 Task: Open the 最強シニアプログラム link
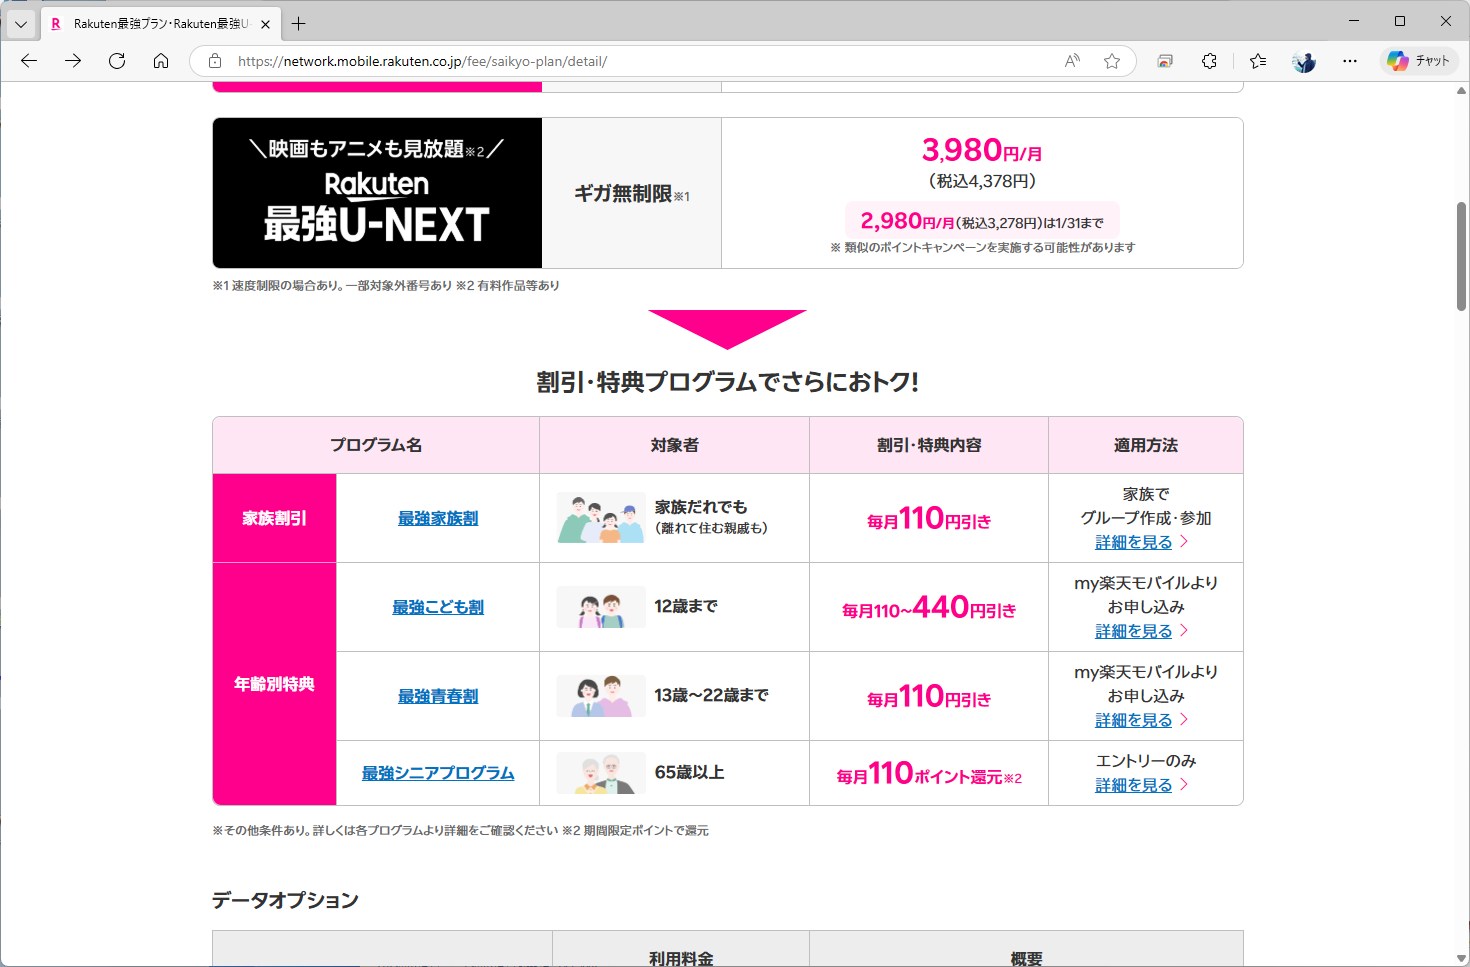click(437, 773)
